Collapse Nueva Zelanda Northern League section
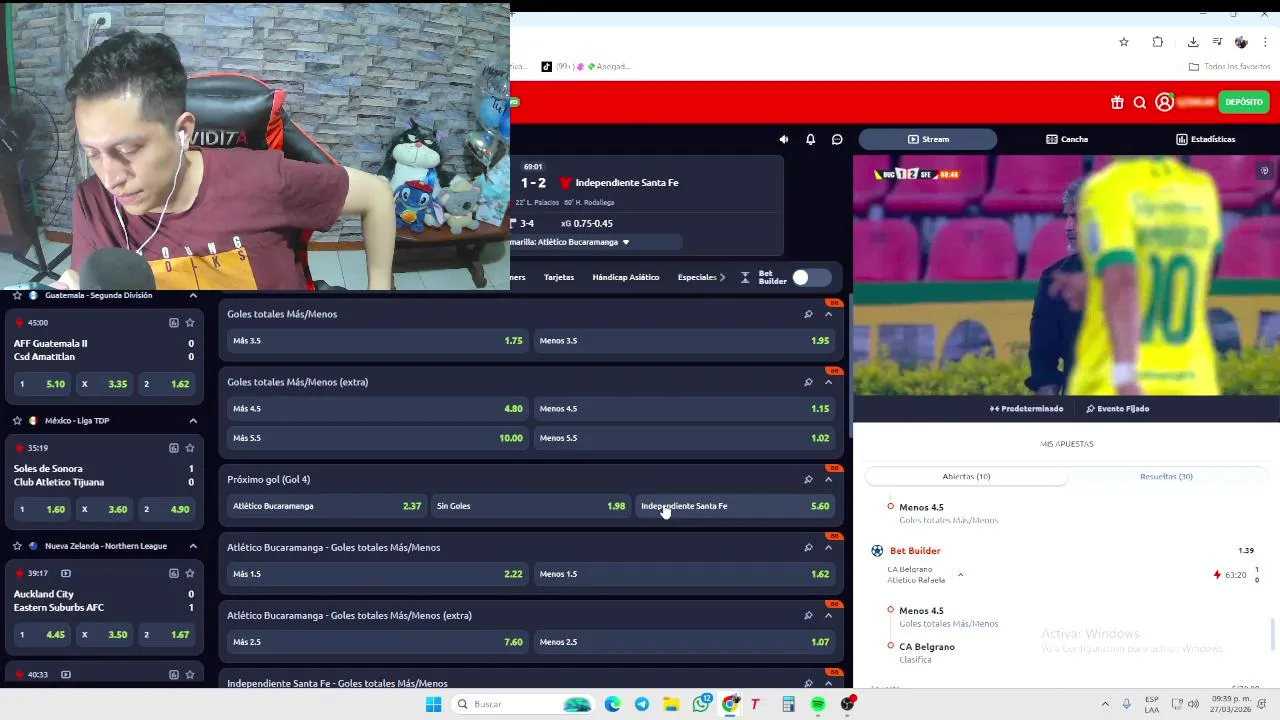 [193, 546]
